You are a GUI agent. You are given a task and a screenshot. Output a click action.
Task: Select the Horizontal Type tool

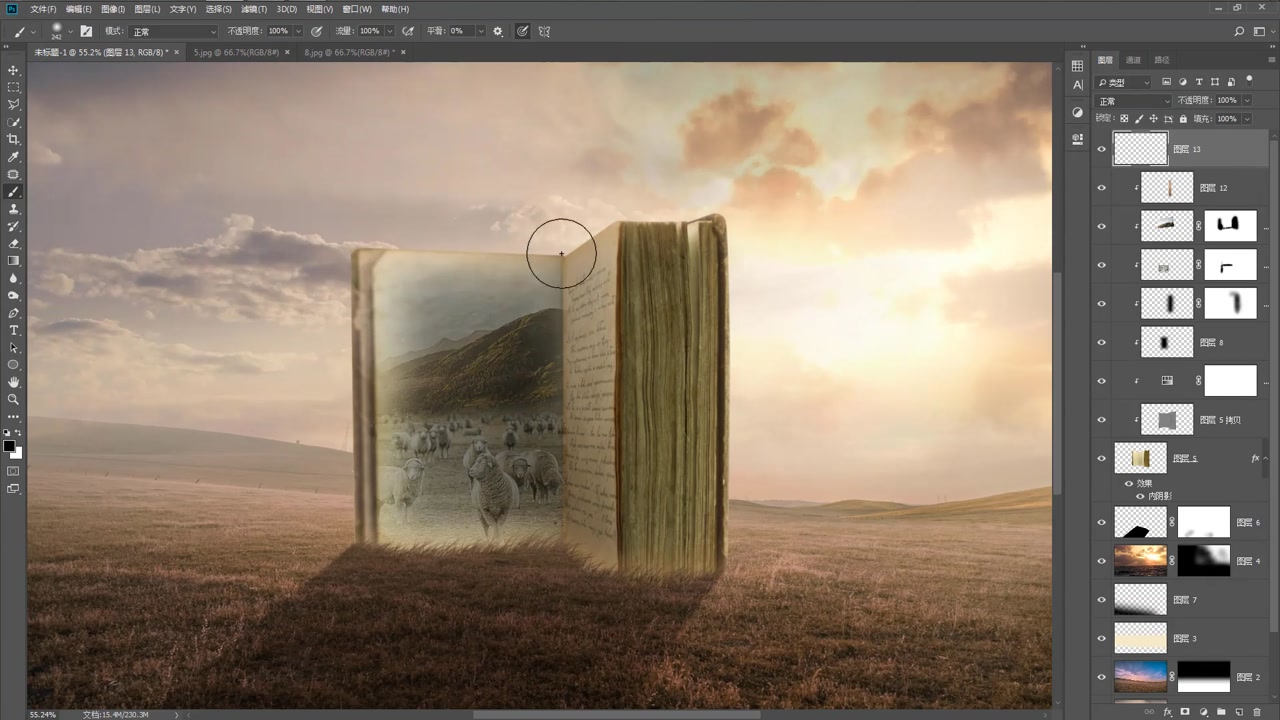13,330
